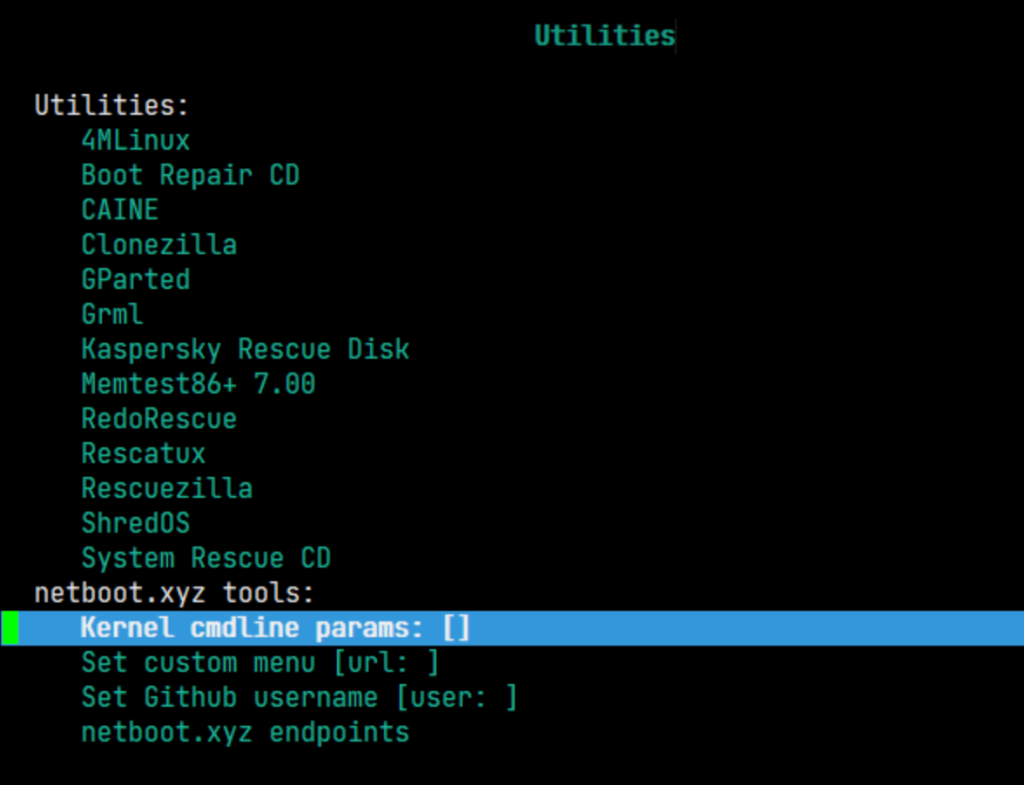Select the GParted entry
Image resolution: width=1024 pixels, height=785 pixels.
click(x=135, y=279)
